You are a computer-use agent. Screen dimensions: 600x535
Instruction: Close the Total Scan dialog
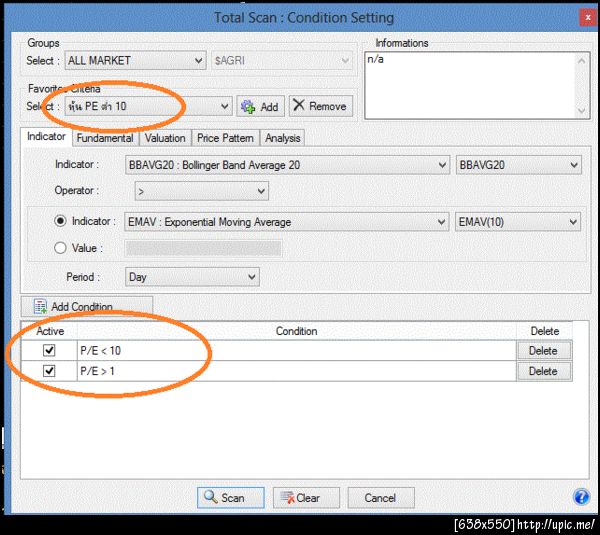588,18
